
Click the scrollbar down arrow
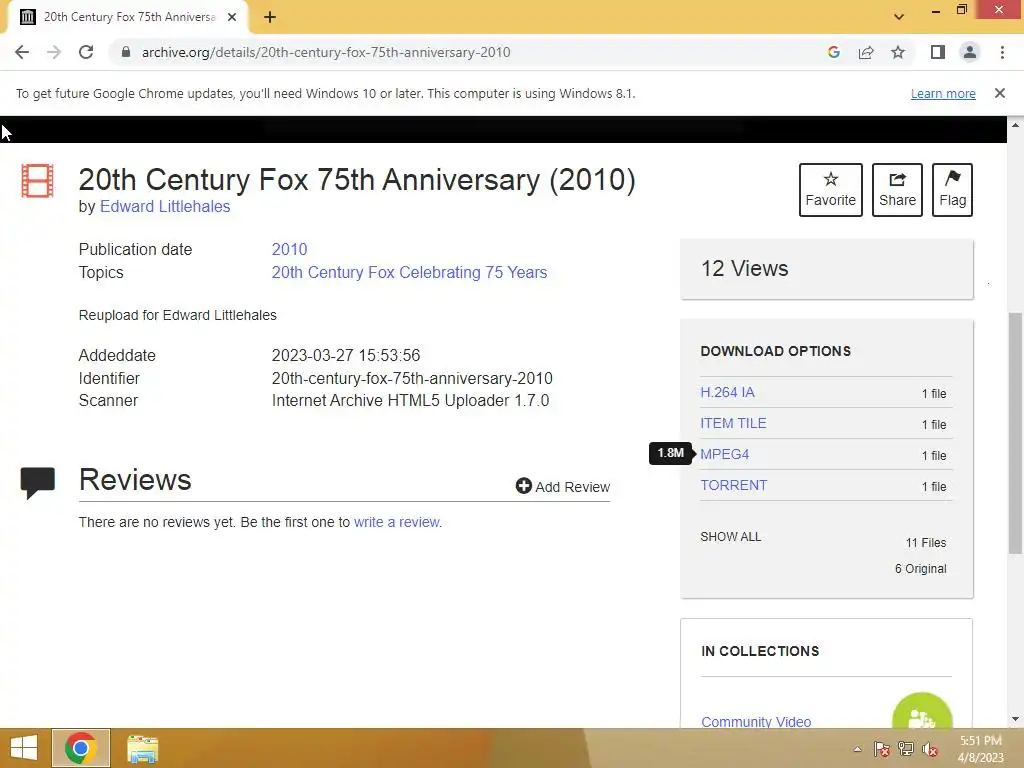tap(1015, 719)
